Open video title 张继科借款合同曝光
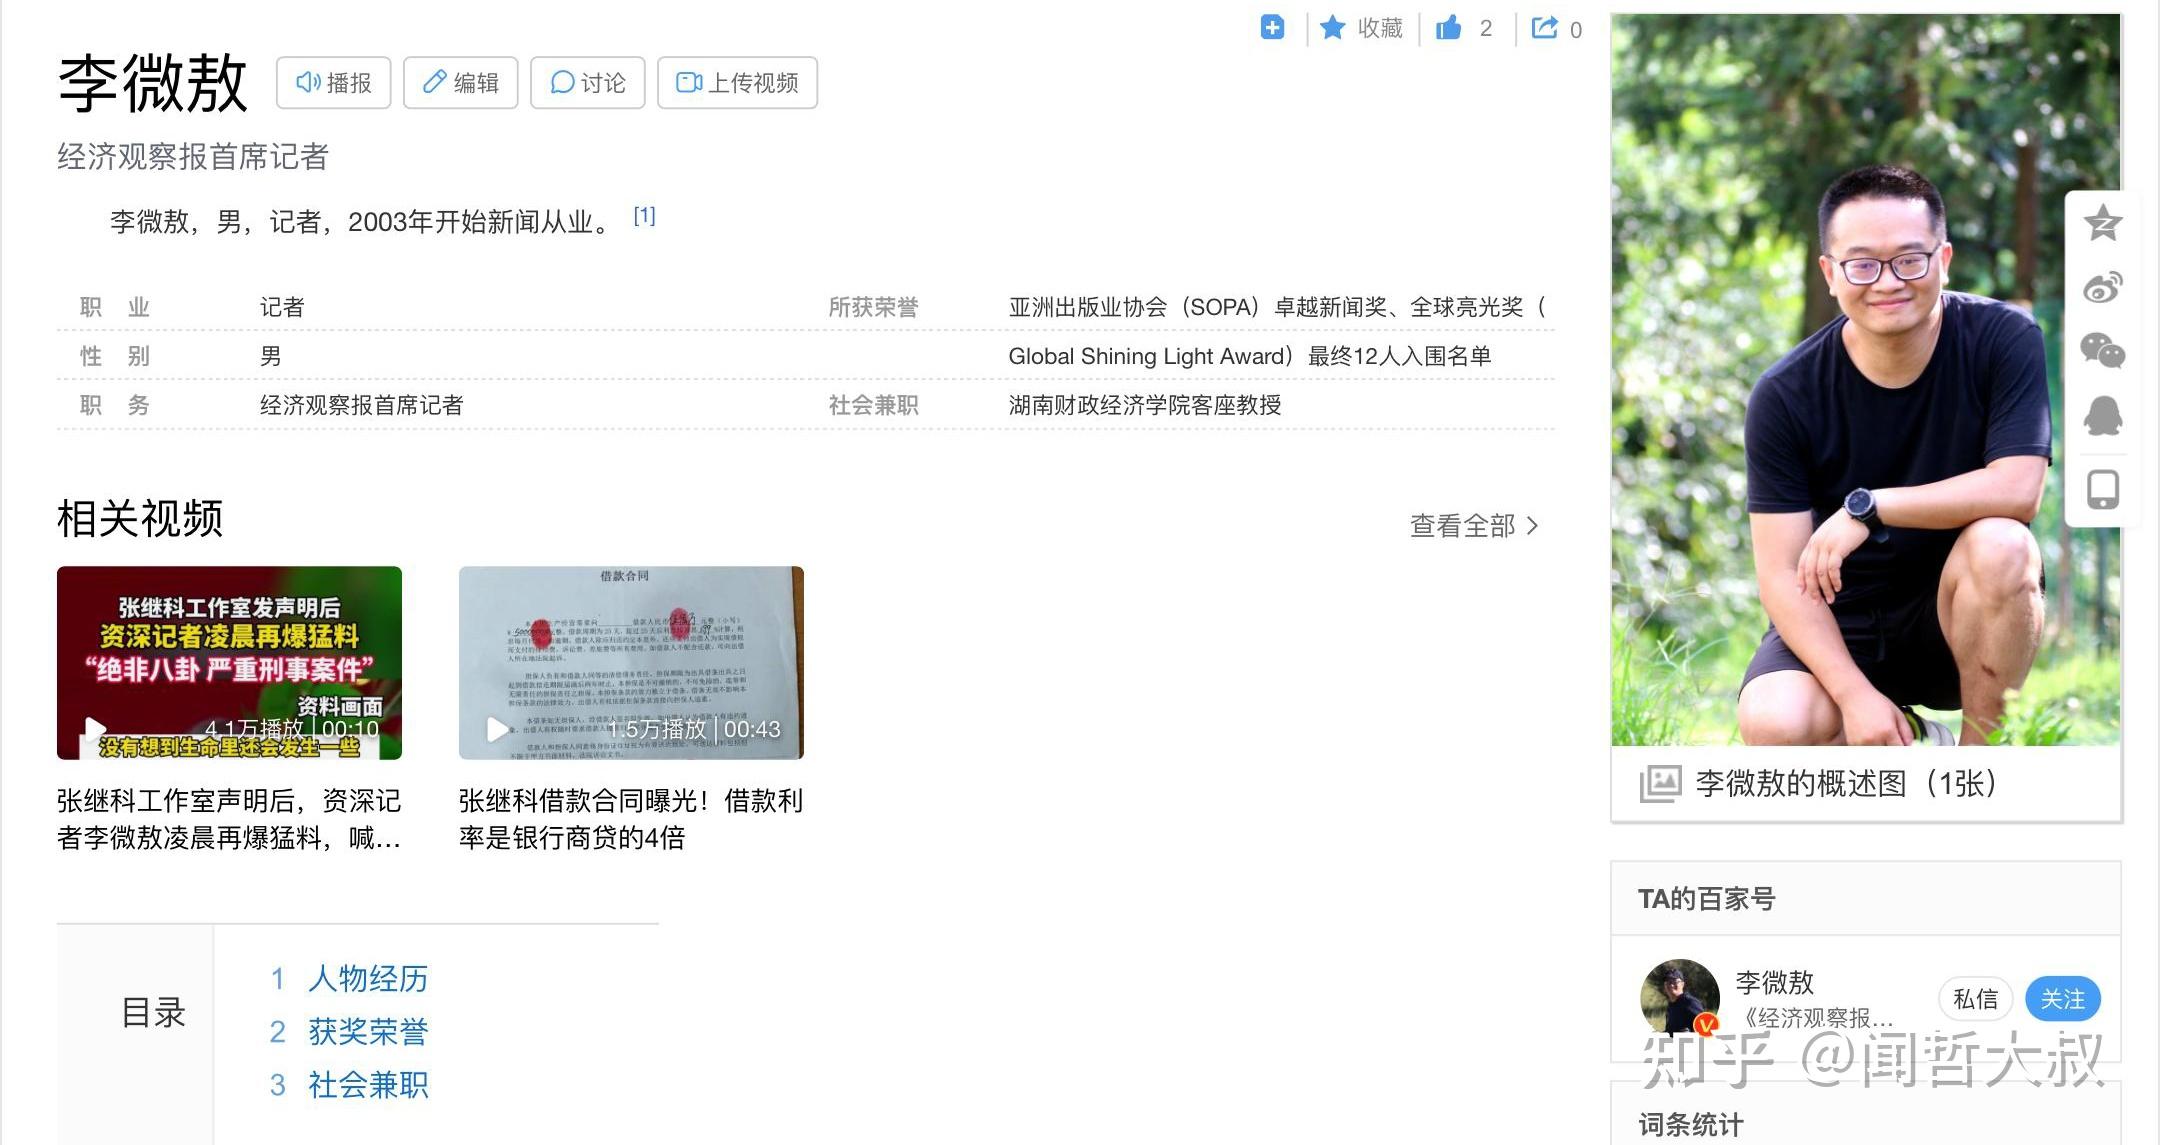 tap(631, 819)
